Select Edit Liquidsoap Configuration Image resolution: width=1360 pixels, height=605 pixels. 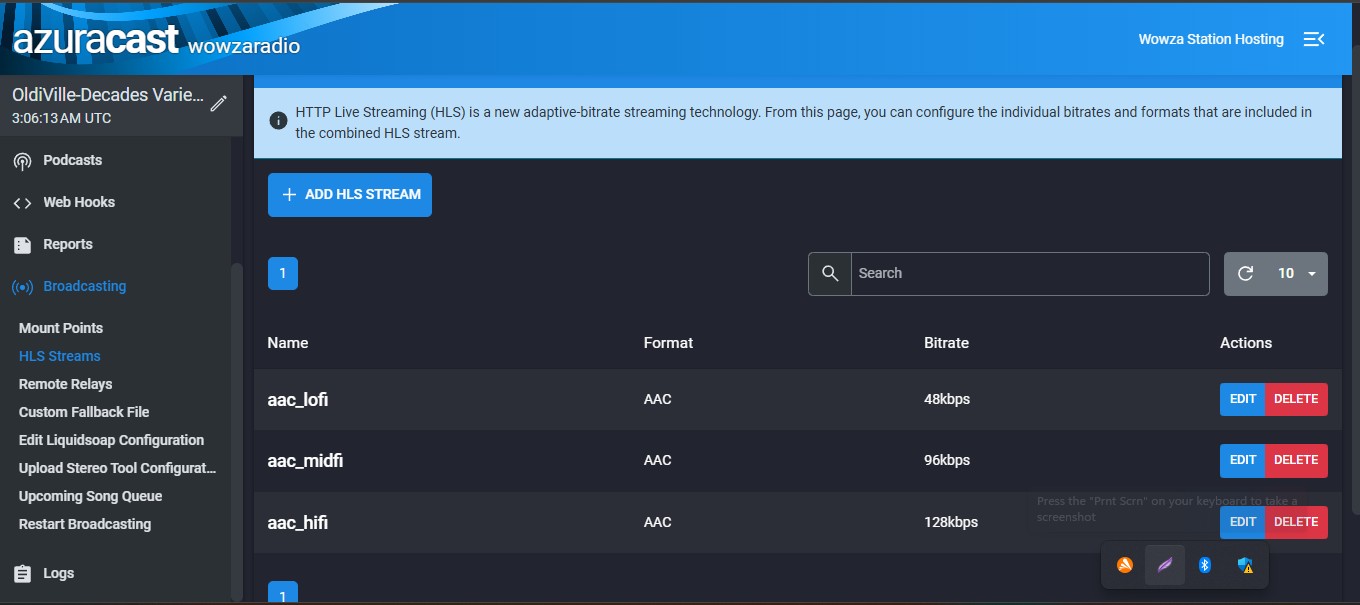111,439
